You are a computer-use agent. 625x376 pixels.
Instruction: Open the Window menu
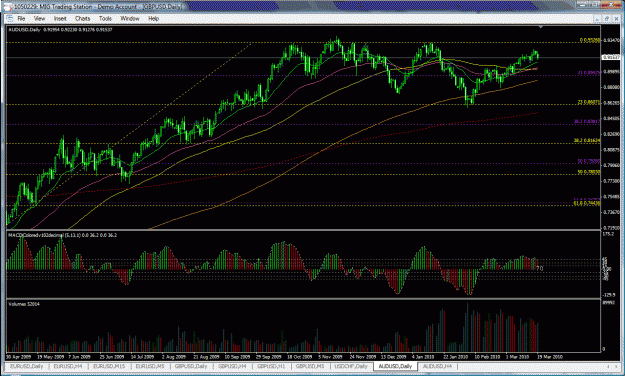pyautogui.click(x=130, y=18)
